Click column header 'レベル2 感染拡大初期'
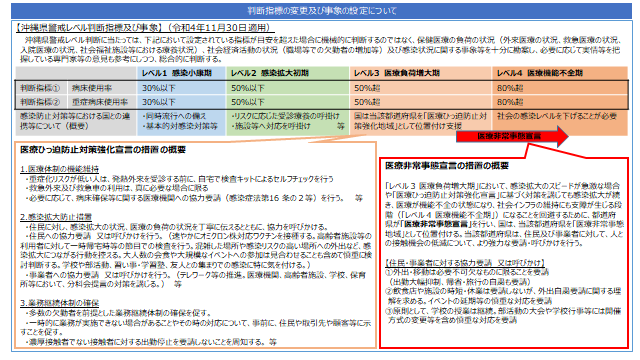The width and height of the screenshot is (640, 360). coord(269,73)
